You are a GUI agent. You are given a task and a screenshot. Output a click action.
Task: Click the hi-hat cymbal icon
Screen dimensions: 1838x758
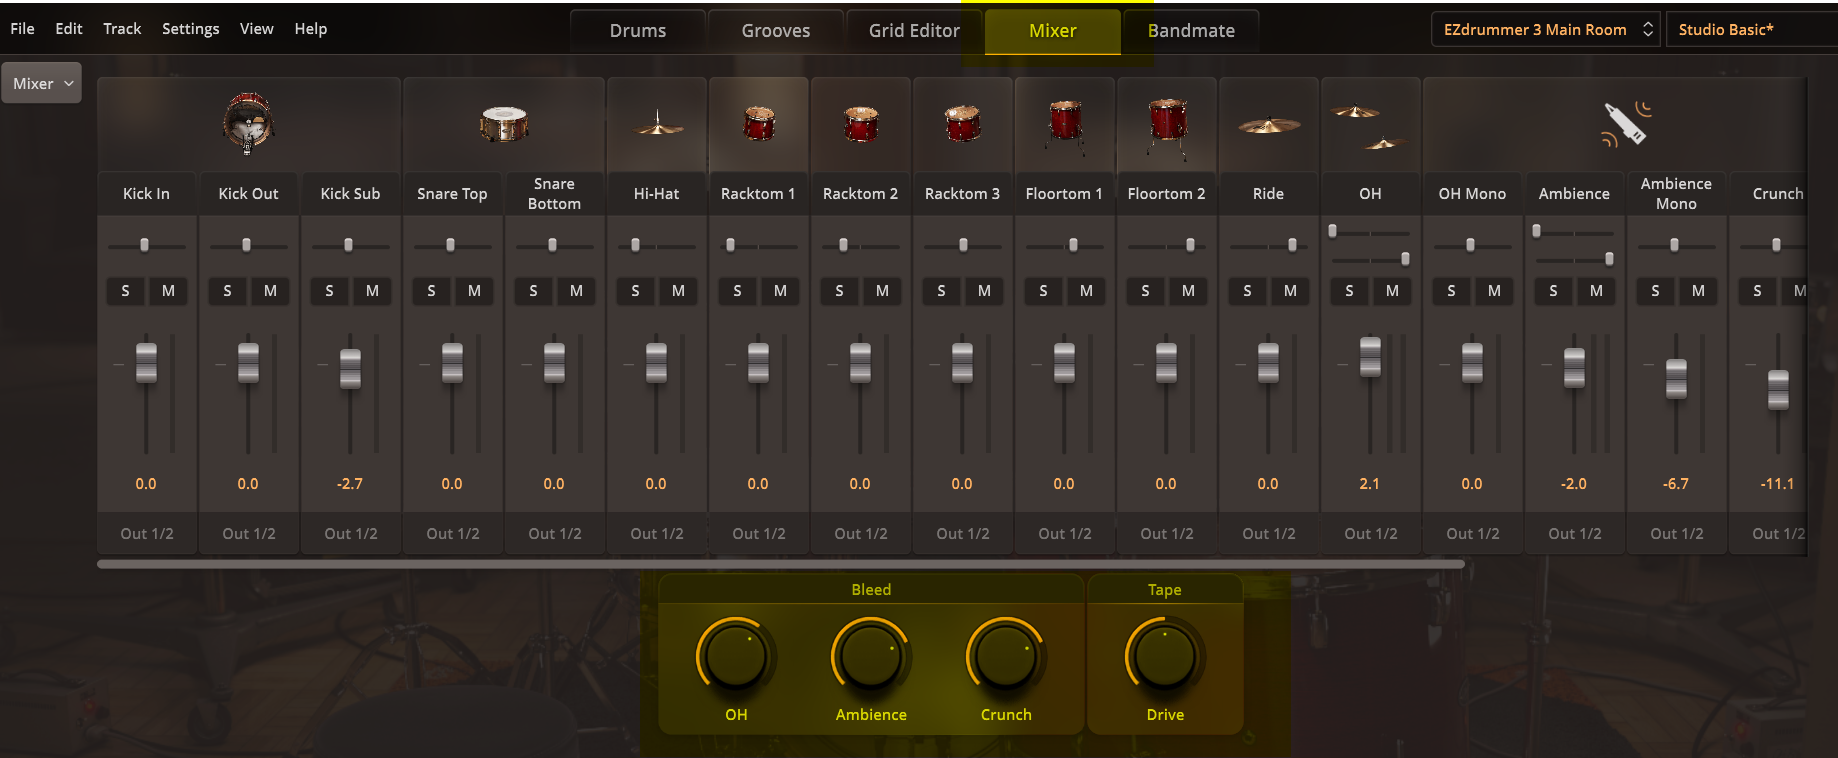coord(656,124)
